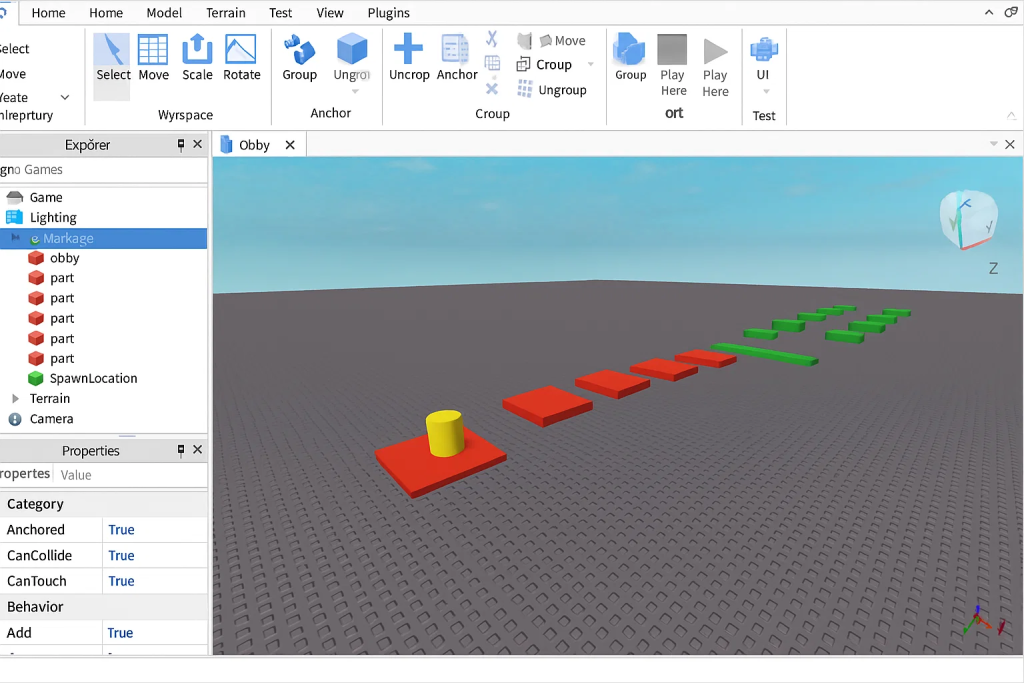Open the first Home tab
This screenshot has height=683, width=1024.
(48, 12)
